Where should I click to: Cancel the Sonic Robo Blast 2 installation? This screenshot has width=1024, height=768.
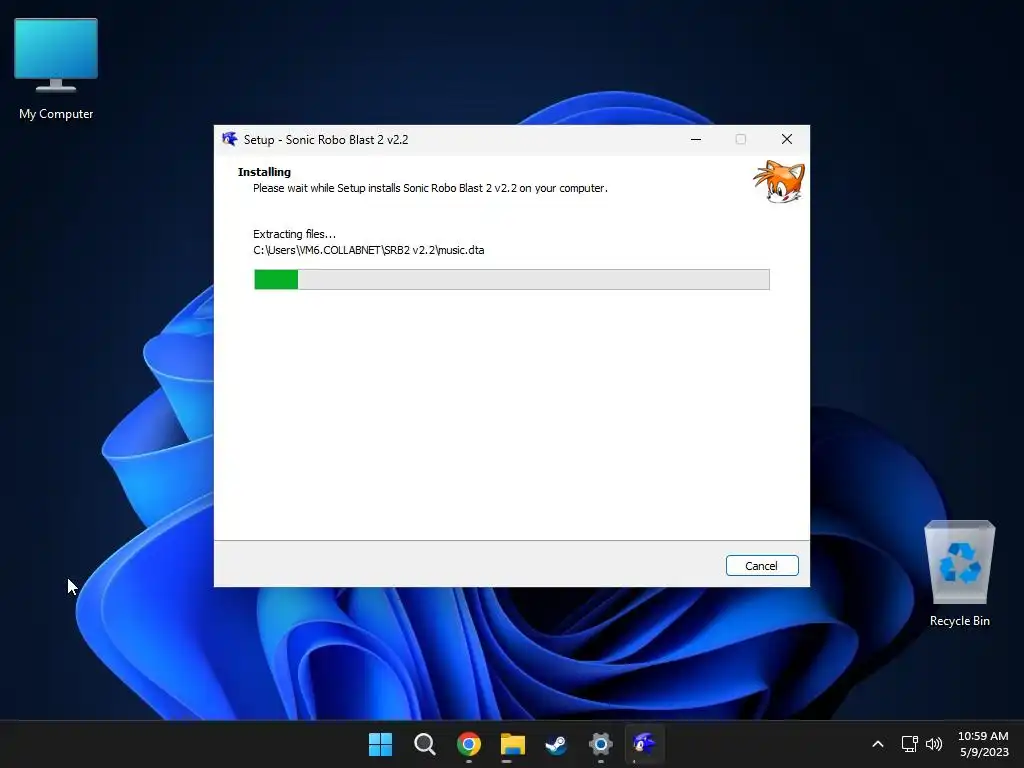pyautogui.click(x=761, y=566)
